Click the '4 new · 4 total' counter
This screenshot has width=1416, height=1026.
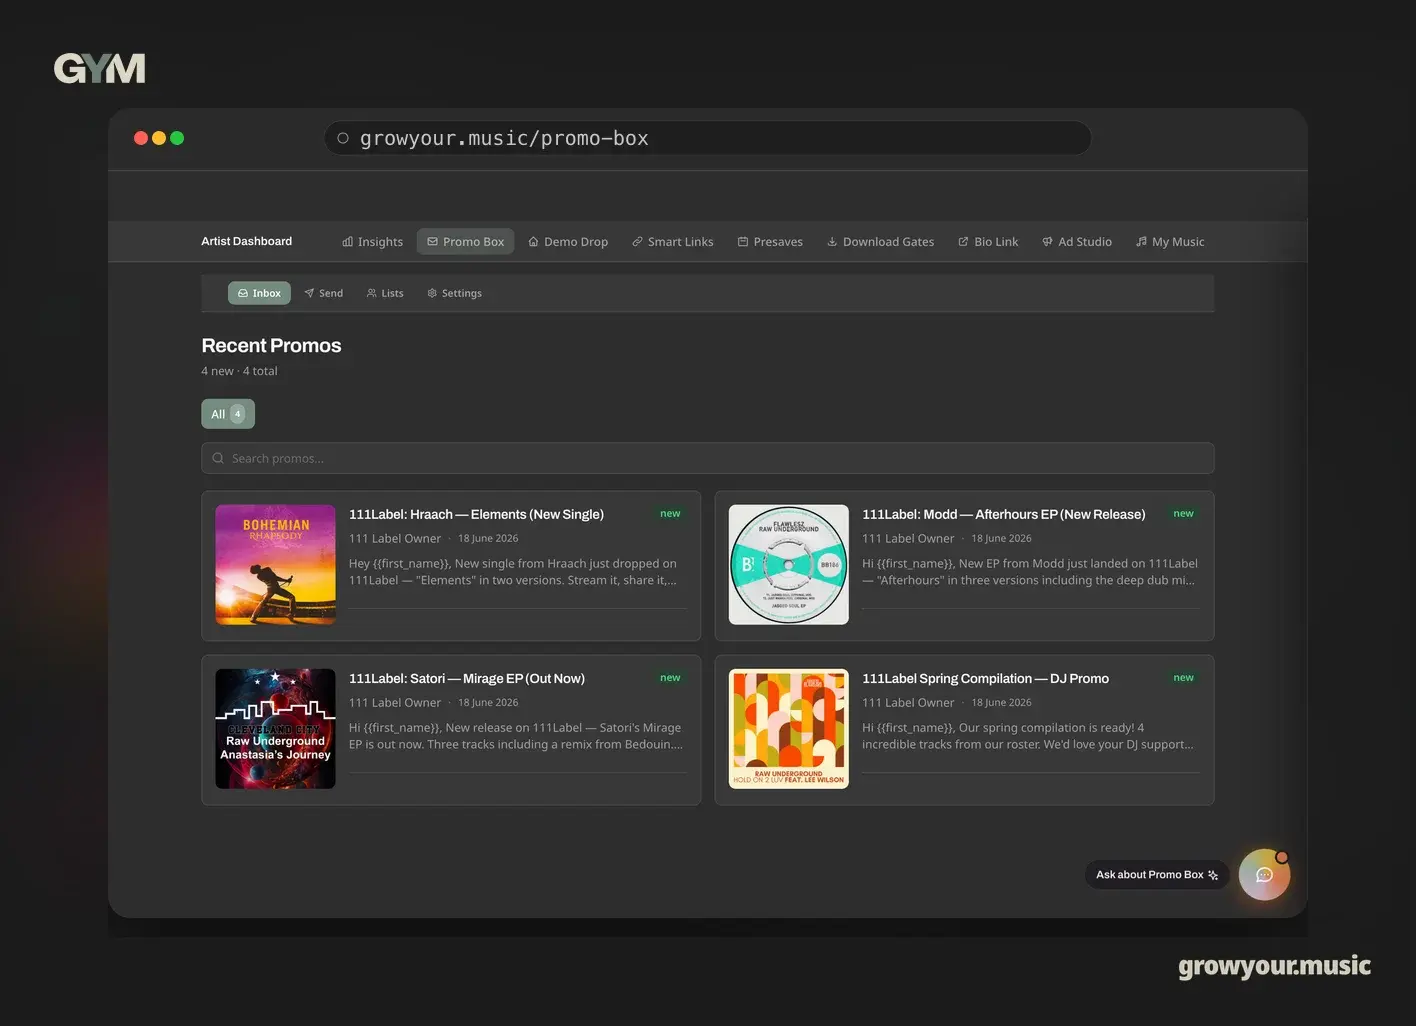click(239, 371)
